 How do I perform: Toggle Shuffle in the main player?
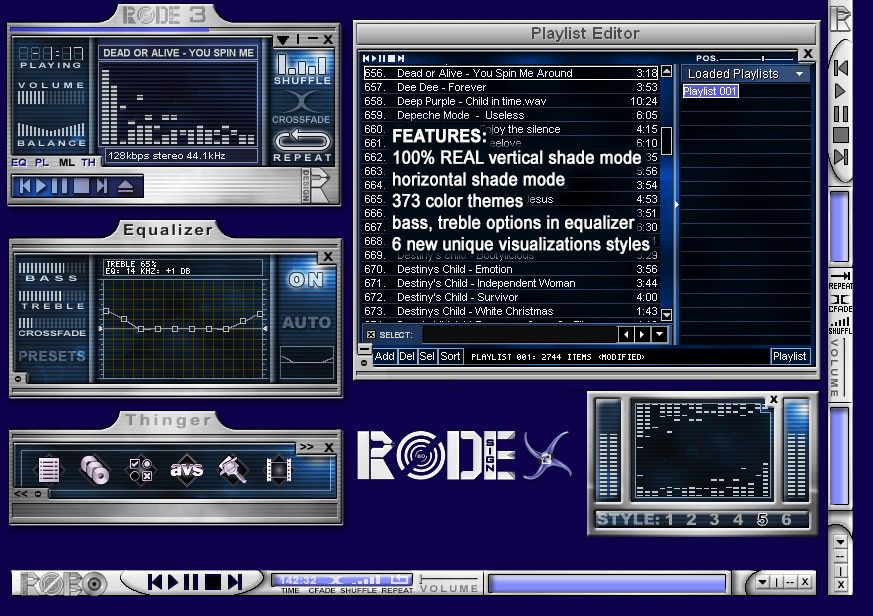[301, 70]
